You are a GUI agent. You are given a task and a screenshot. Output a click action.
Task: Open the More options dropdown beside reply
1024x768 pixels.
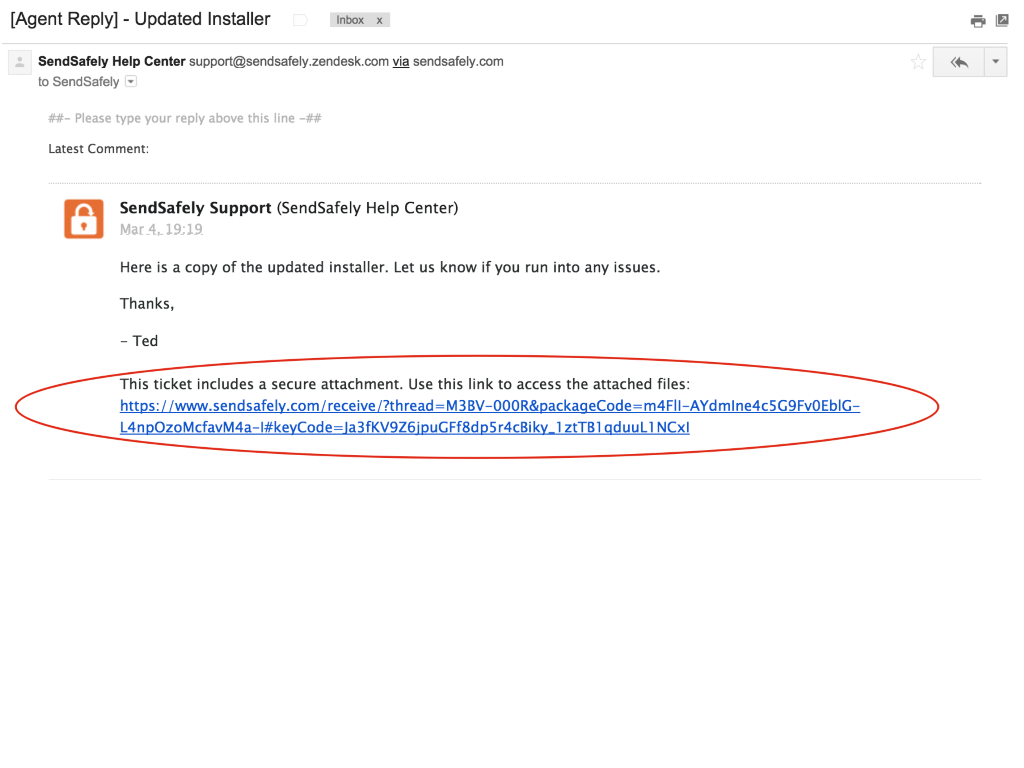point(995,62)
